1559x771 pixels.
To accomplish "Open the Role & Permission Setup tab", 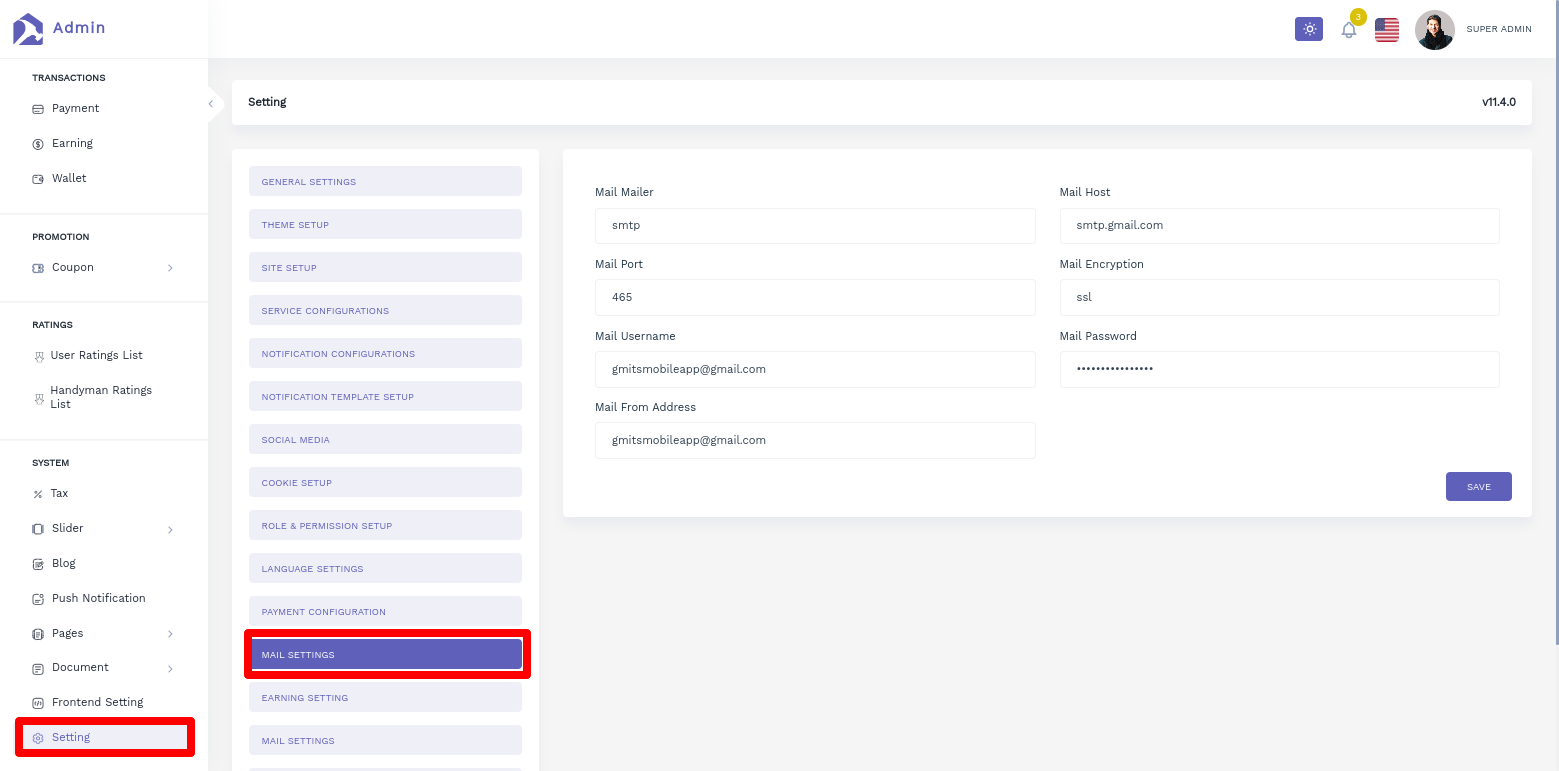I will coord(385,525).
